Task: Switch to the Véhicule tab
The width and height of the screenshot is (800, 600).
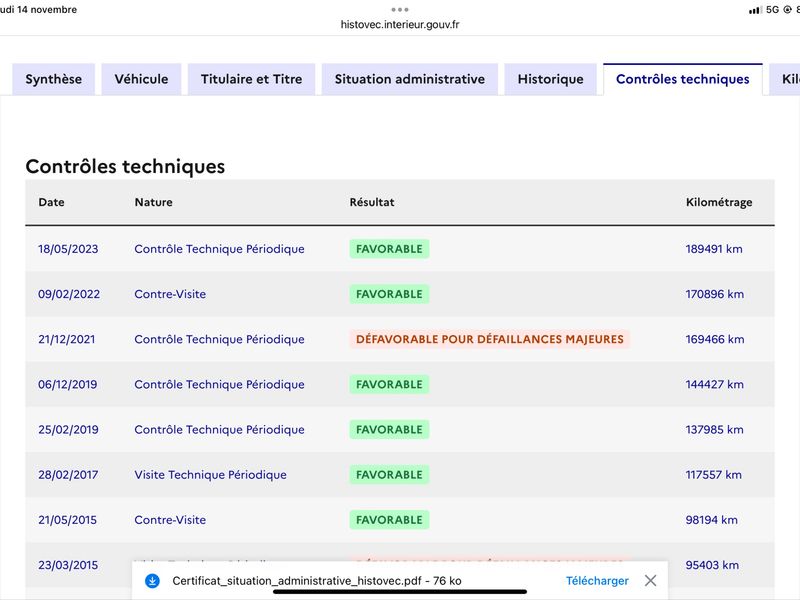Action: tap(141, 79)
